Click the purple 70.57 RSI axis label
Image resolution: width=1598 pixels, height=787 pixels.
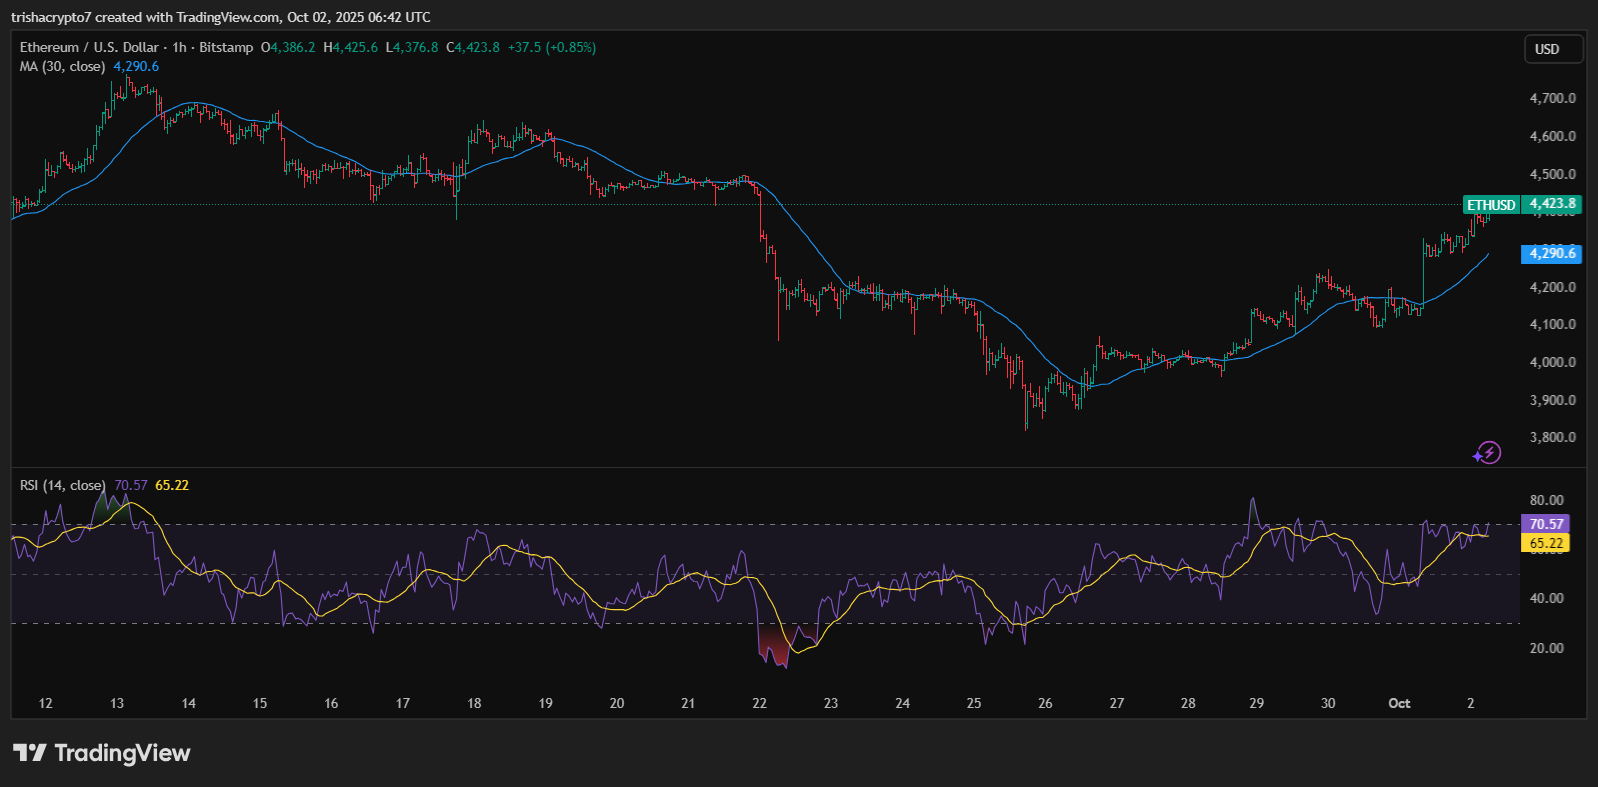click(1545, 524)
